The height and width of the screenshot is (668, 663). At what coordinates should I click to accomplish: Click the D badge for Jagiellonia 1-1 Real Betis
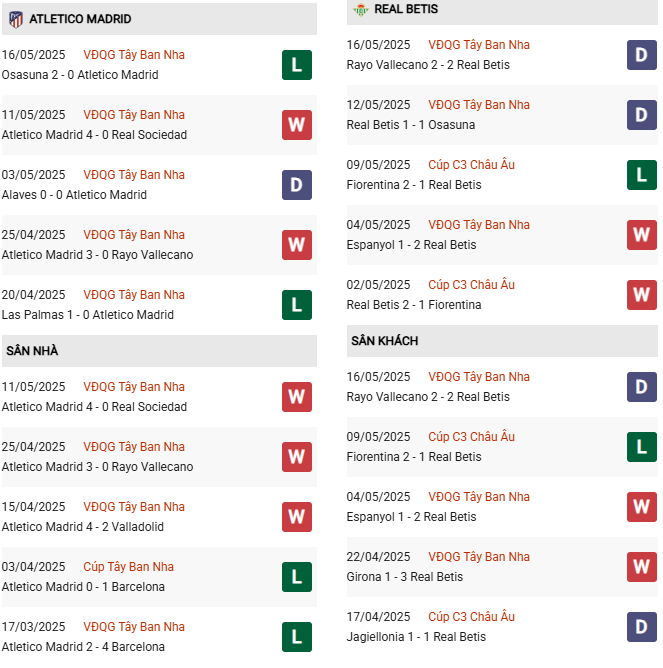[x=642, y=627]
